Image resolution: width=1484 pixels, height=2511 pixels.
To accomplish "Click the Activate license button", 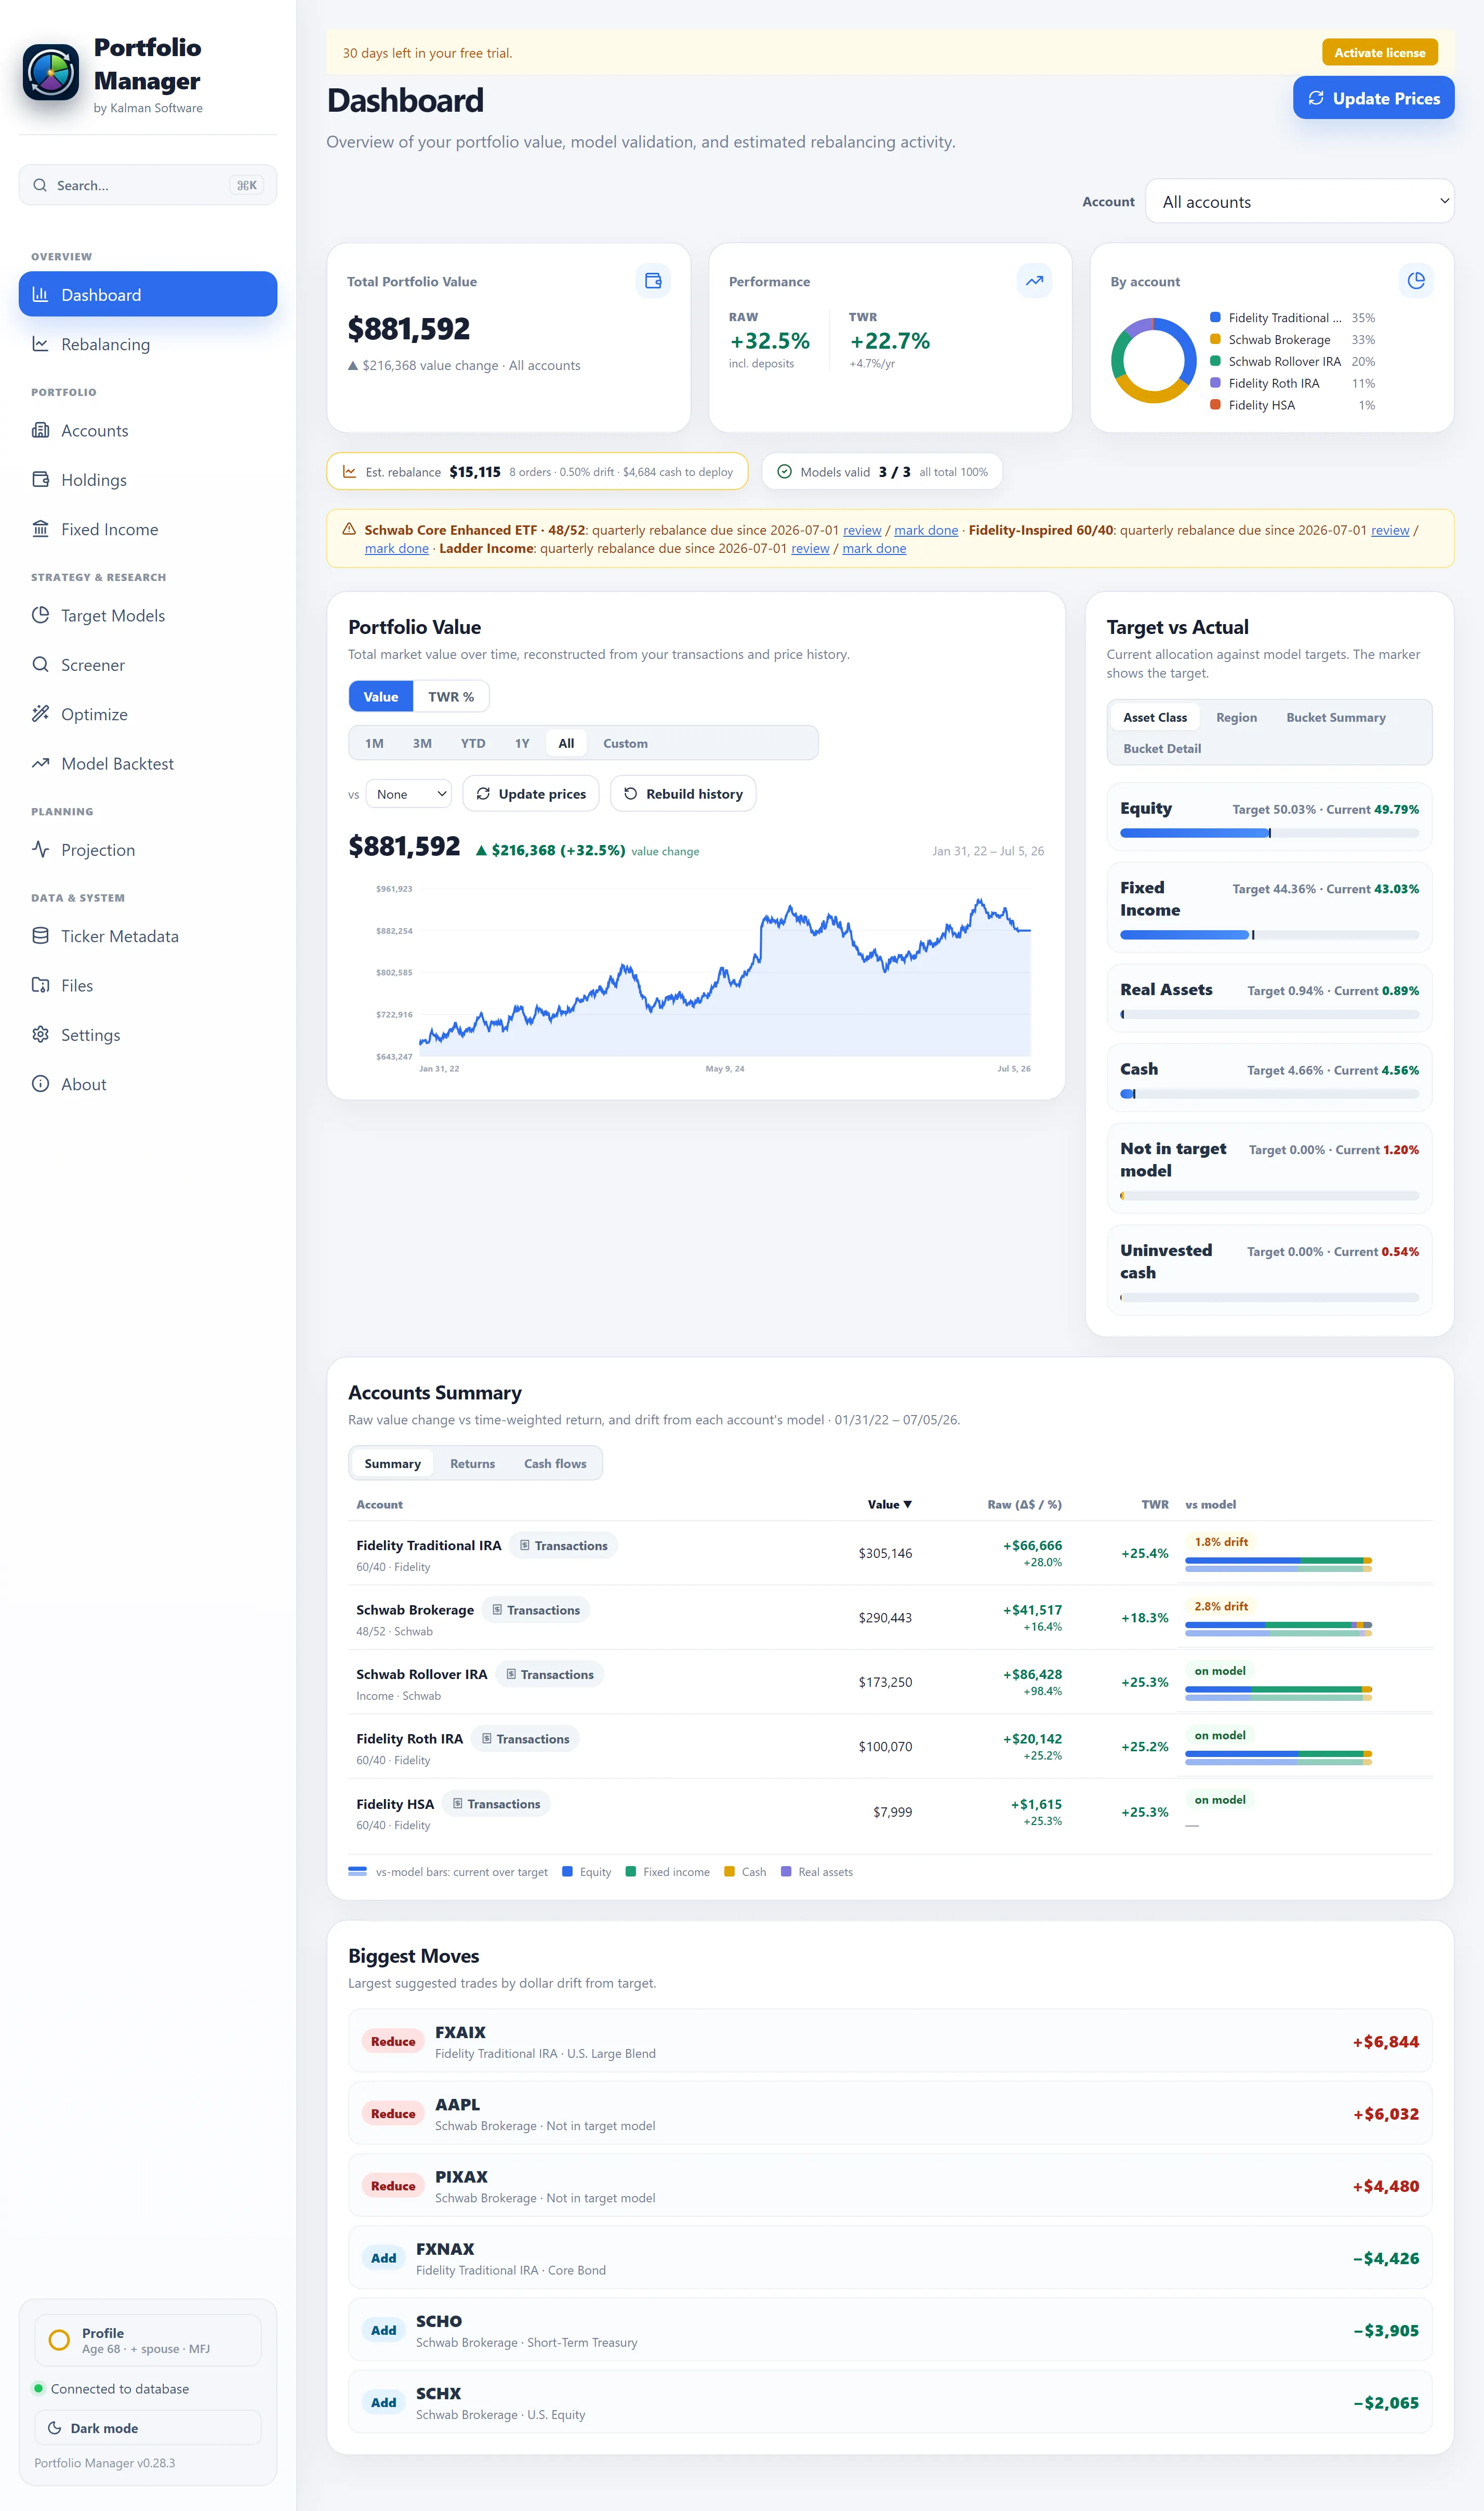I will [x=1379, y=53].
